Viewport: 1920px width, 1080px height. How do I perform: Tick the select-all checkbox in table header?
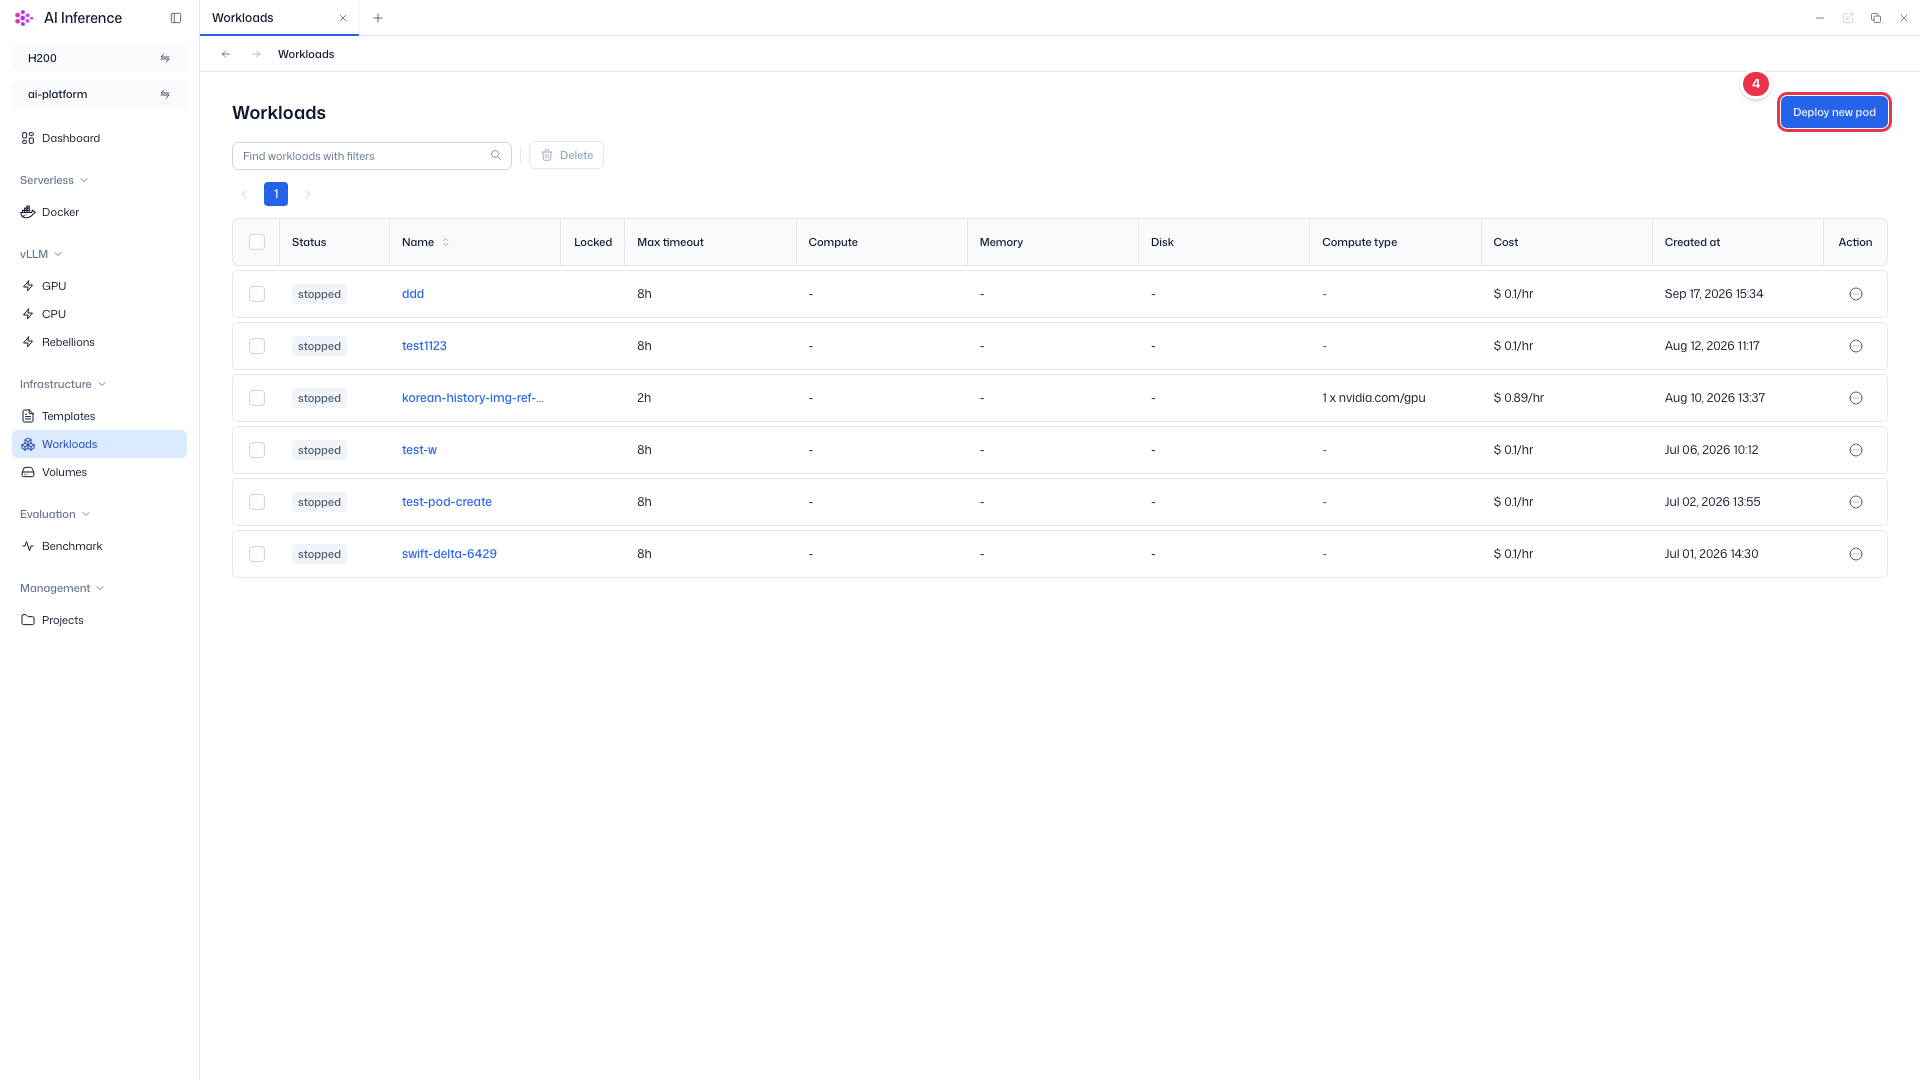pos(257,242)
